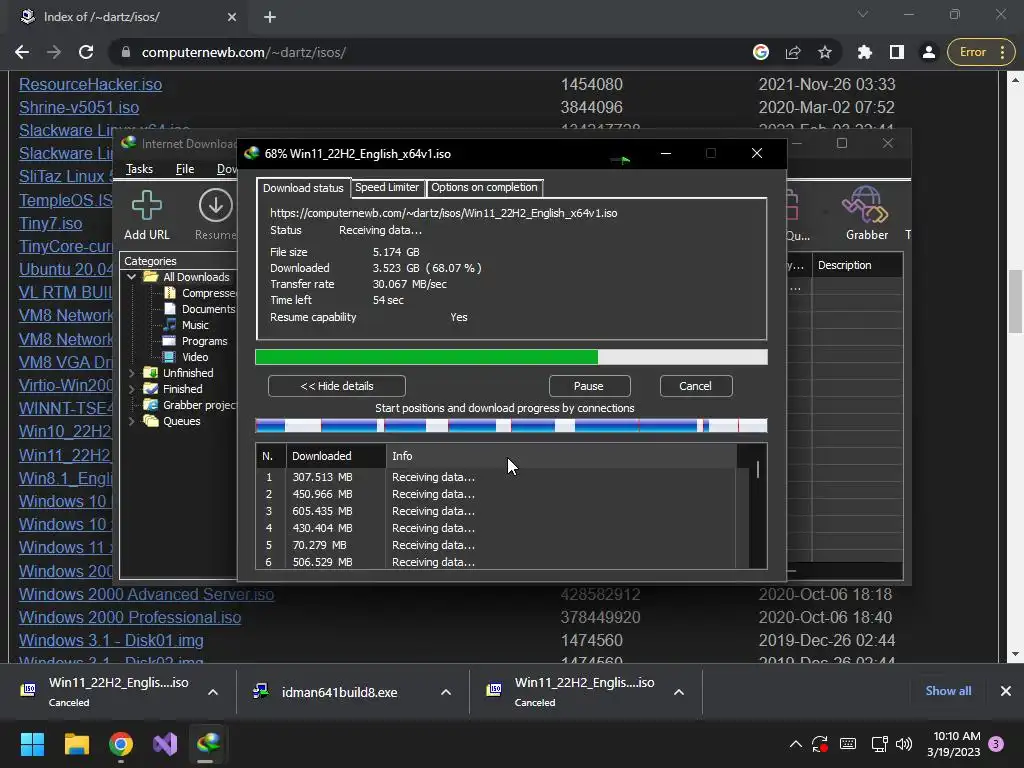Screen dimensions: 1024x768
Task: Open the Shrine-v5051.iso link
Action: coord(79,107)
